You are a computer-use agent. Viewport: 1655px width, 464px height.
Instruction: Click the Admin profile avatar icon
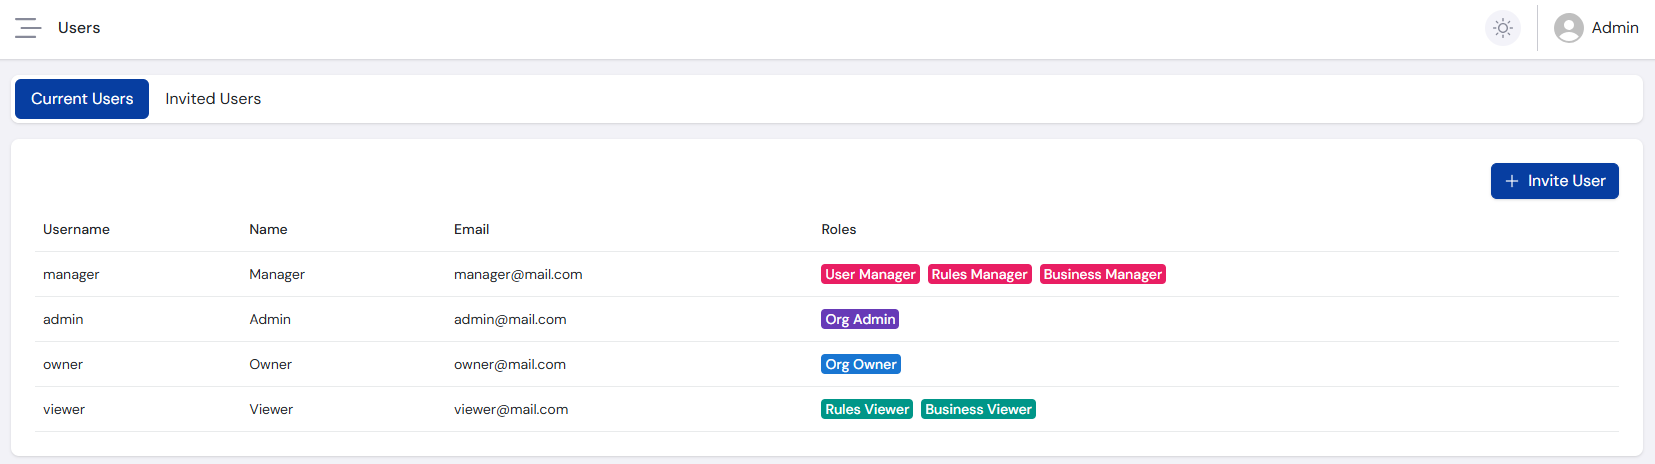1568,28
